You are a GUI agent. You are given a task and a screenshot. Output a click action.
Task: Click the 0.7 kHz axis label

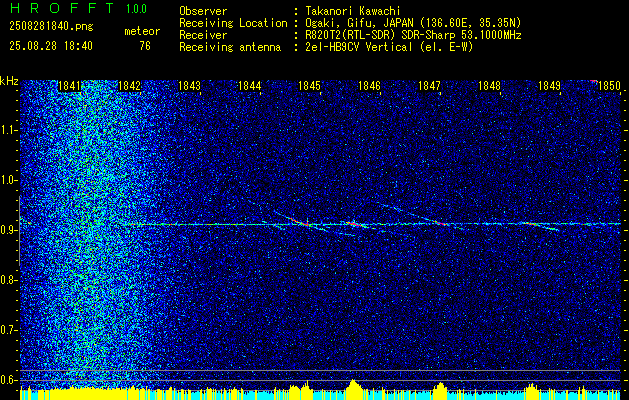pos(9,330)
